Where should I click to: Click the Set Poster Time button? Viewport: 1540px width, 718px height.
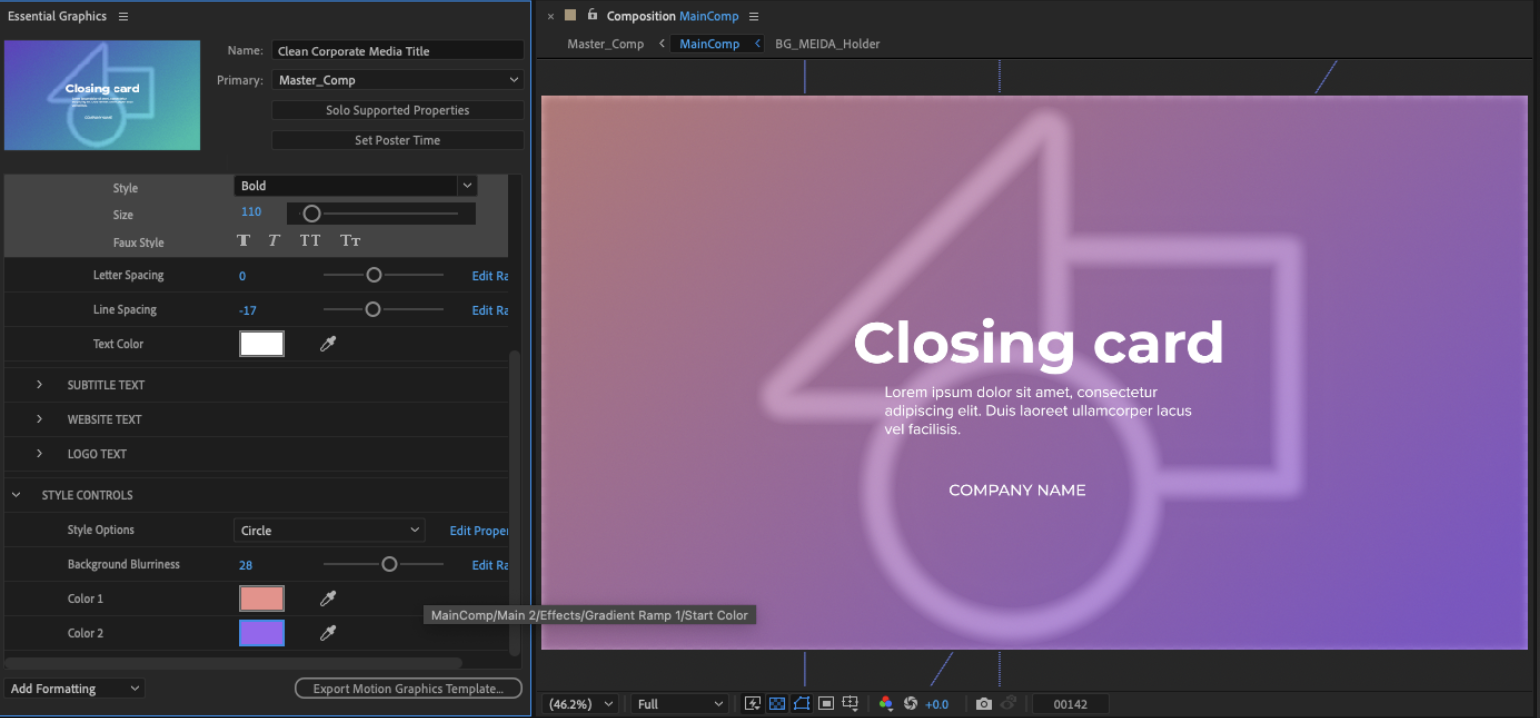coord(397,140)
